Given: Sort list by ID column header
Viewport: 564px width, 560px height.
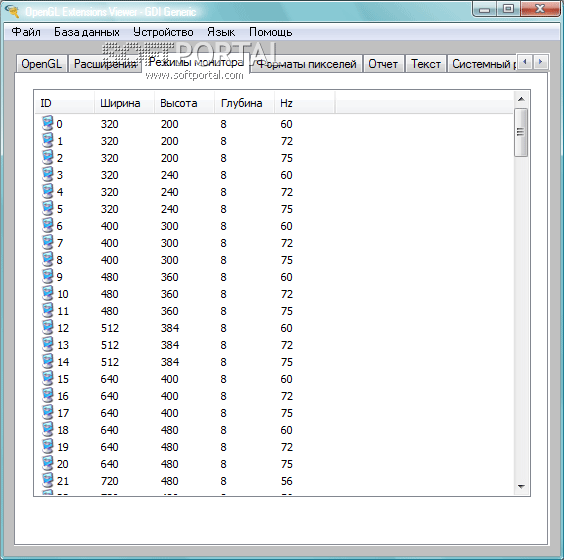Looking at the screenshot, I should point(65,103).
